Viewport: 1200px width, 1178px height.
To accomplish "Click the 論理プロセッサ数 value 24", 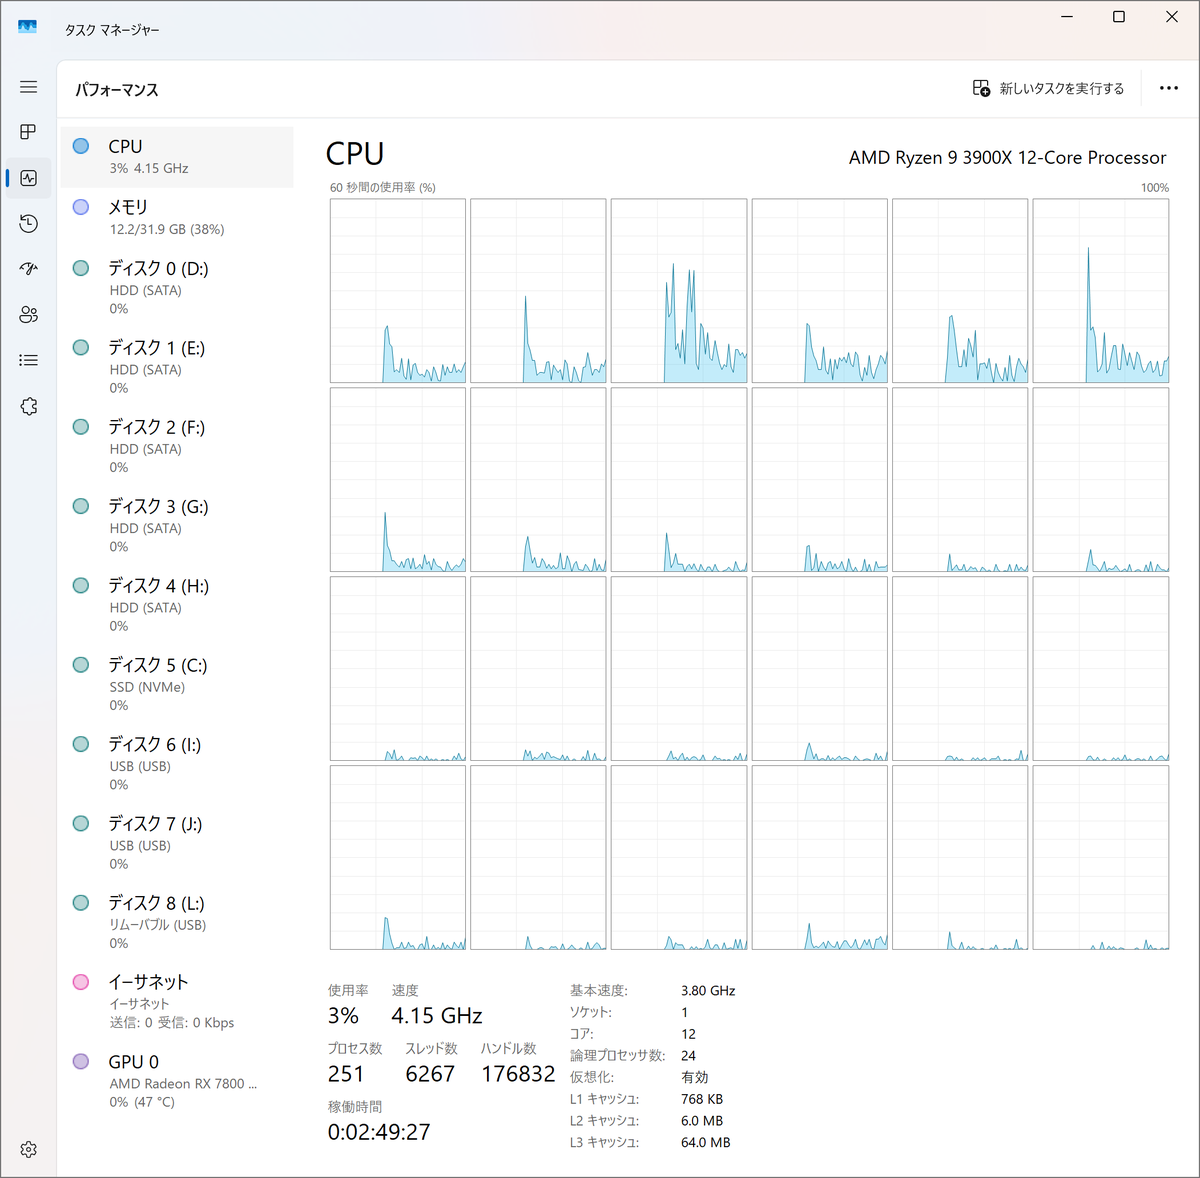I will (x=688, y=1056).
